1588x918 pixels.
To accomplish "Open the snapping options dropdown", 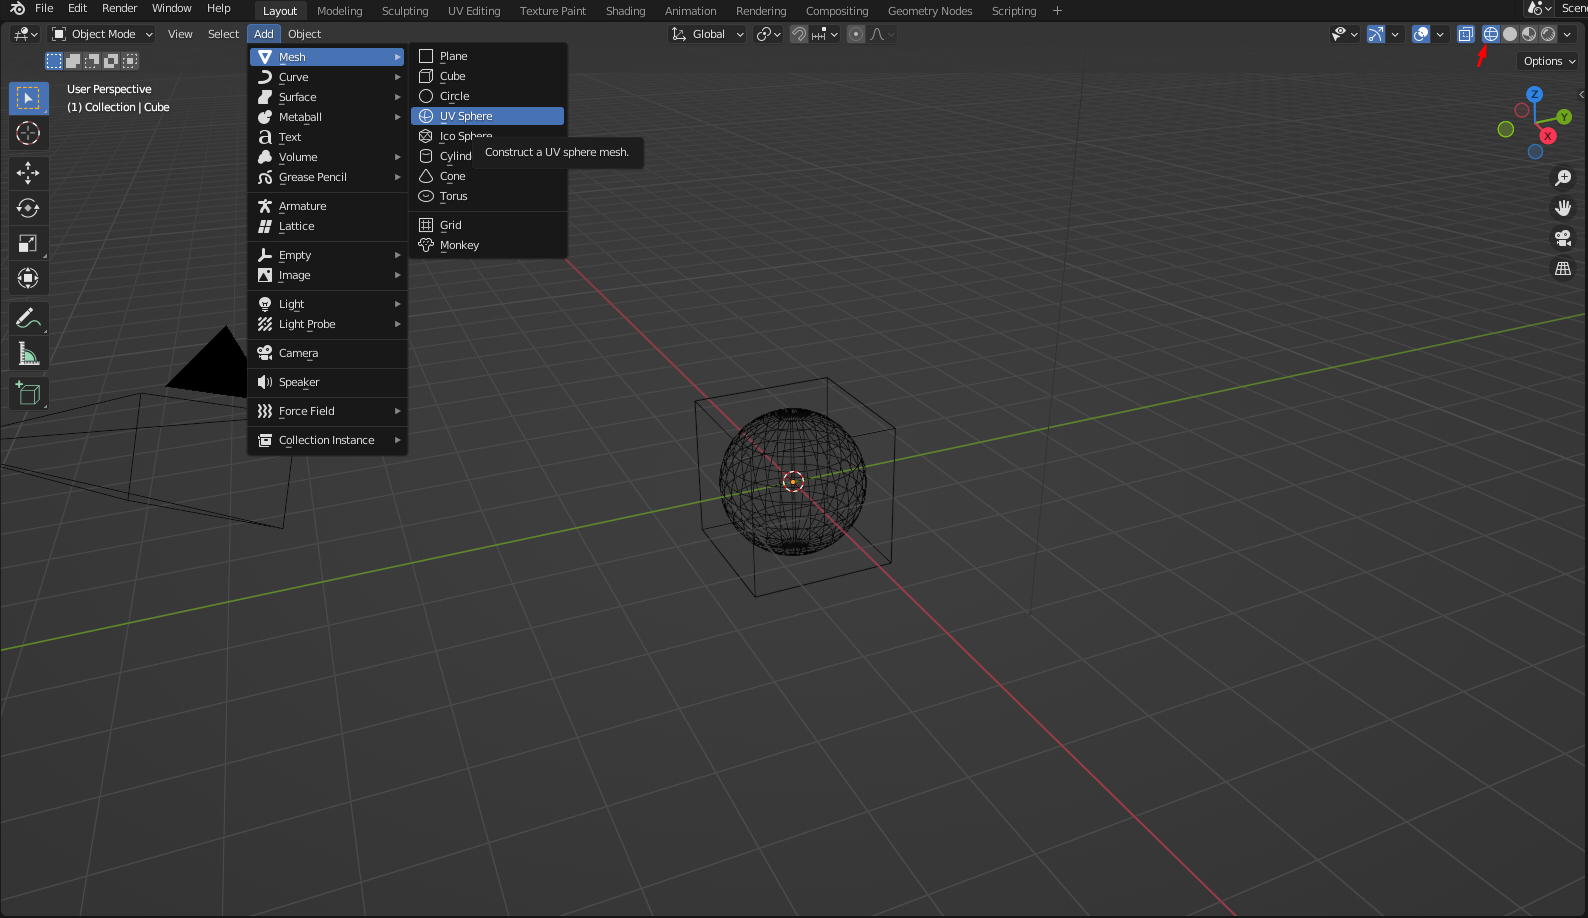I will (x=826, y=34).
